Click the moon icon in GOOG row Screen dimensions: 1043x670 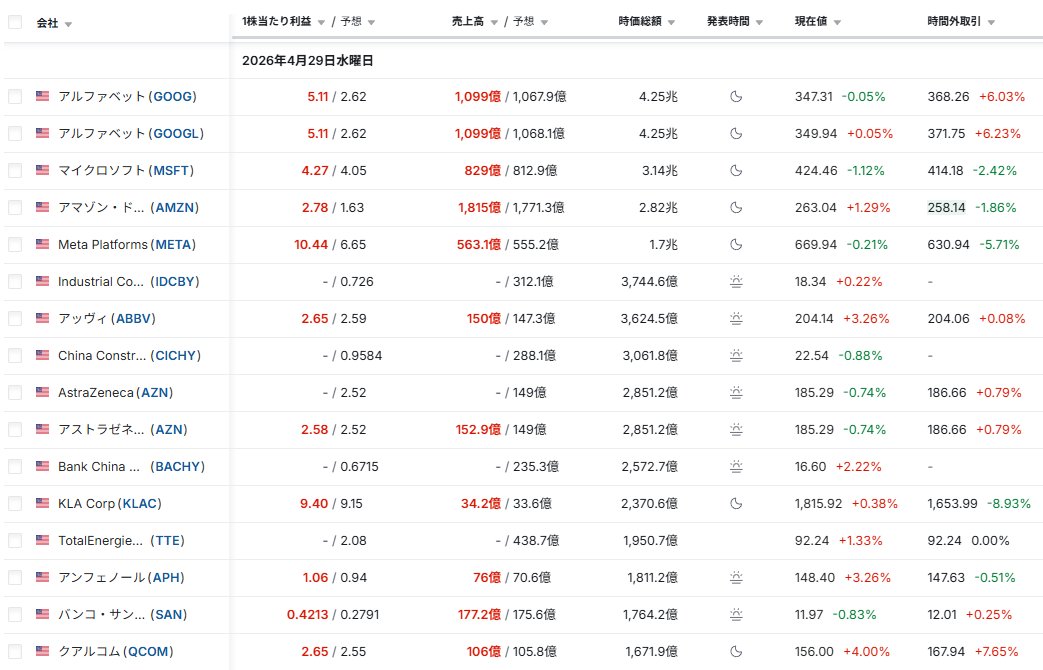click(736, 96)
